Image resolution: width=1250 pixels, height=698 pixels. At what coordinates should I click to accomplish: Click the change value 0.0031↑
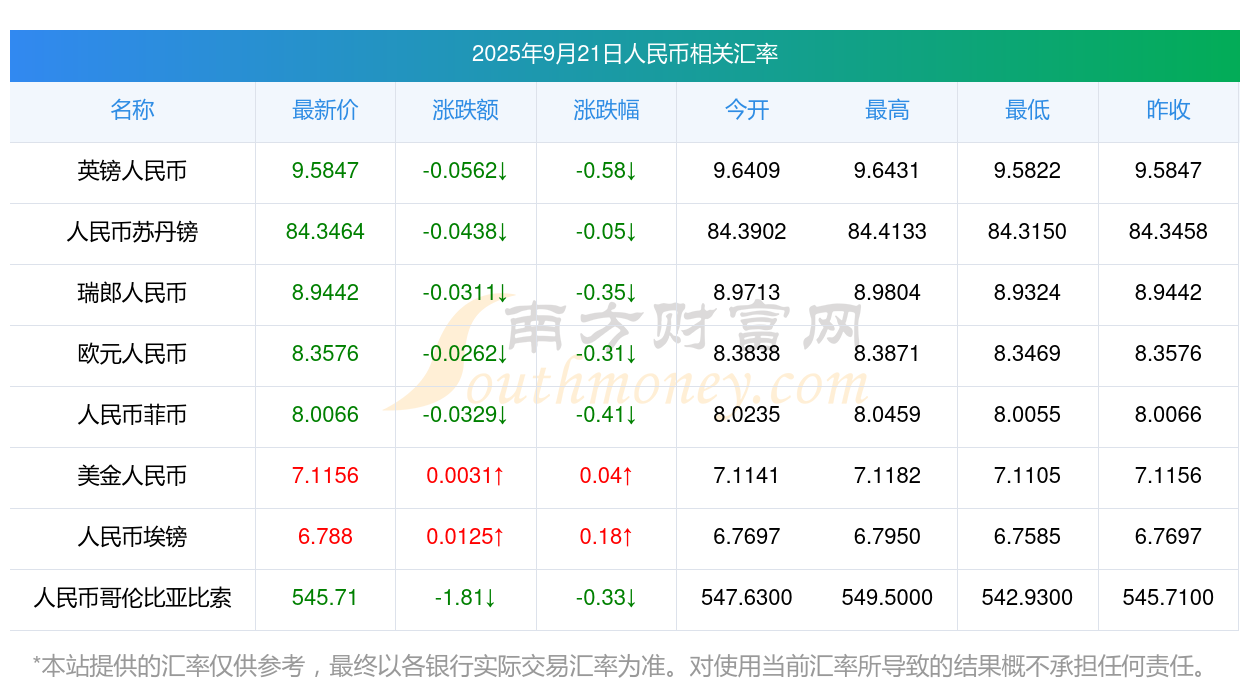pyautogui.click(x=465, y=476)
